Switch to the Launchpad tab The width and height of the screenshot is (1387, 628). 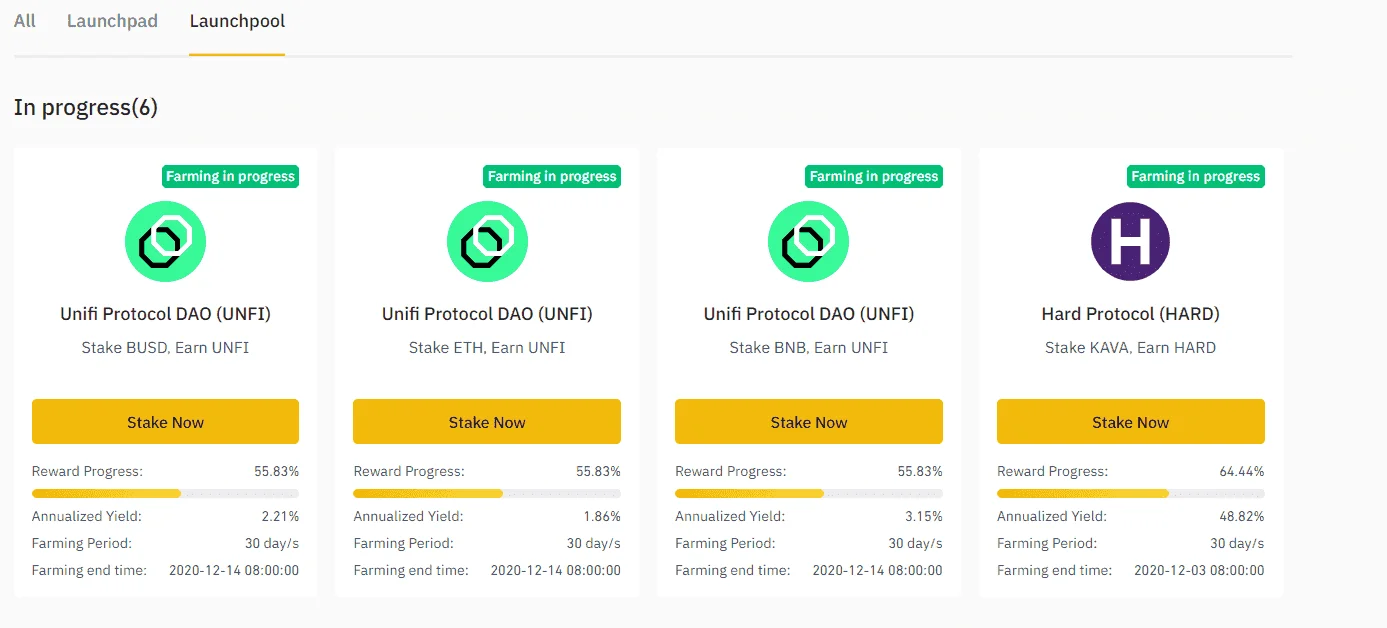(112, 21)
